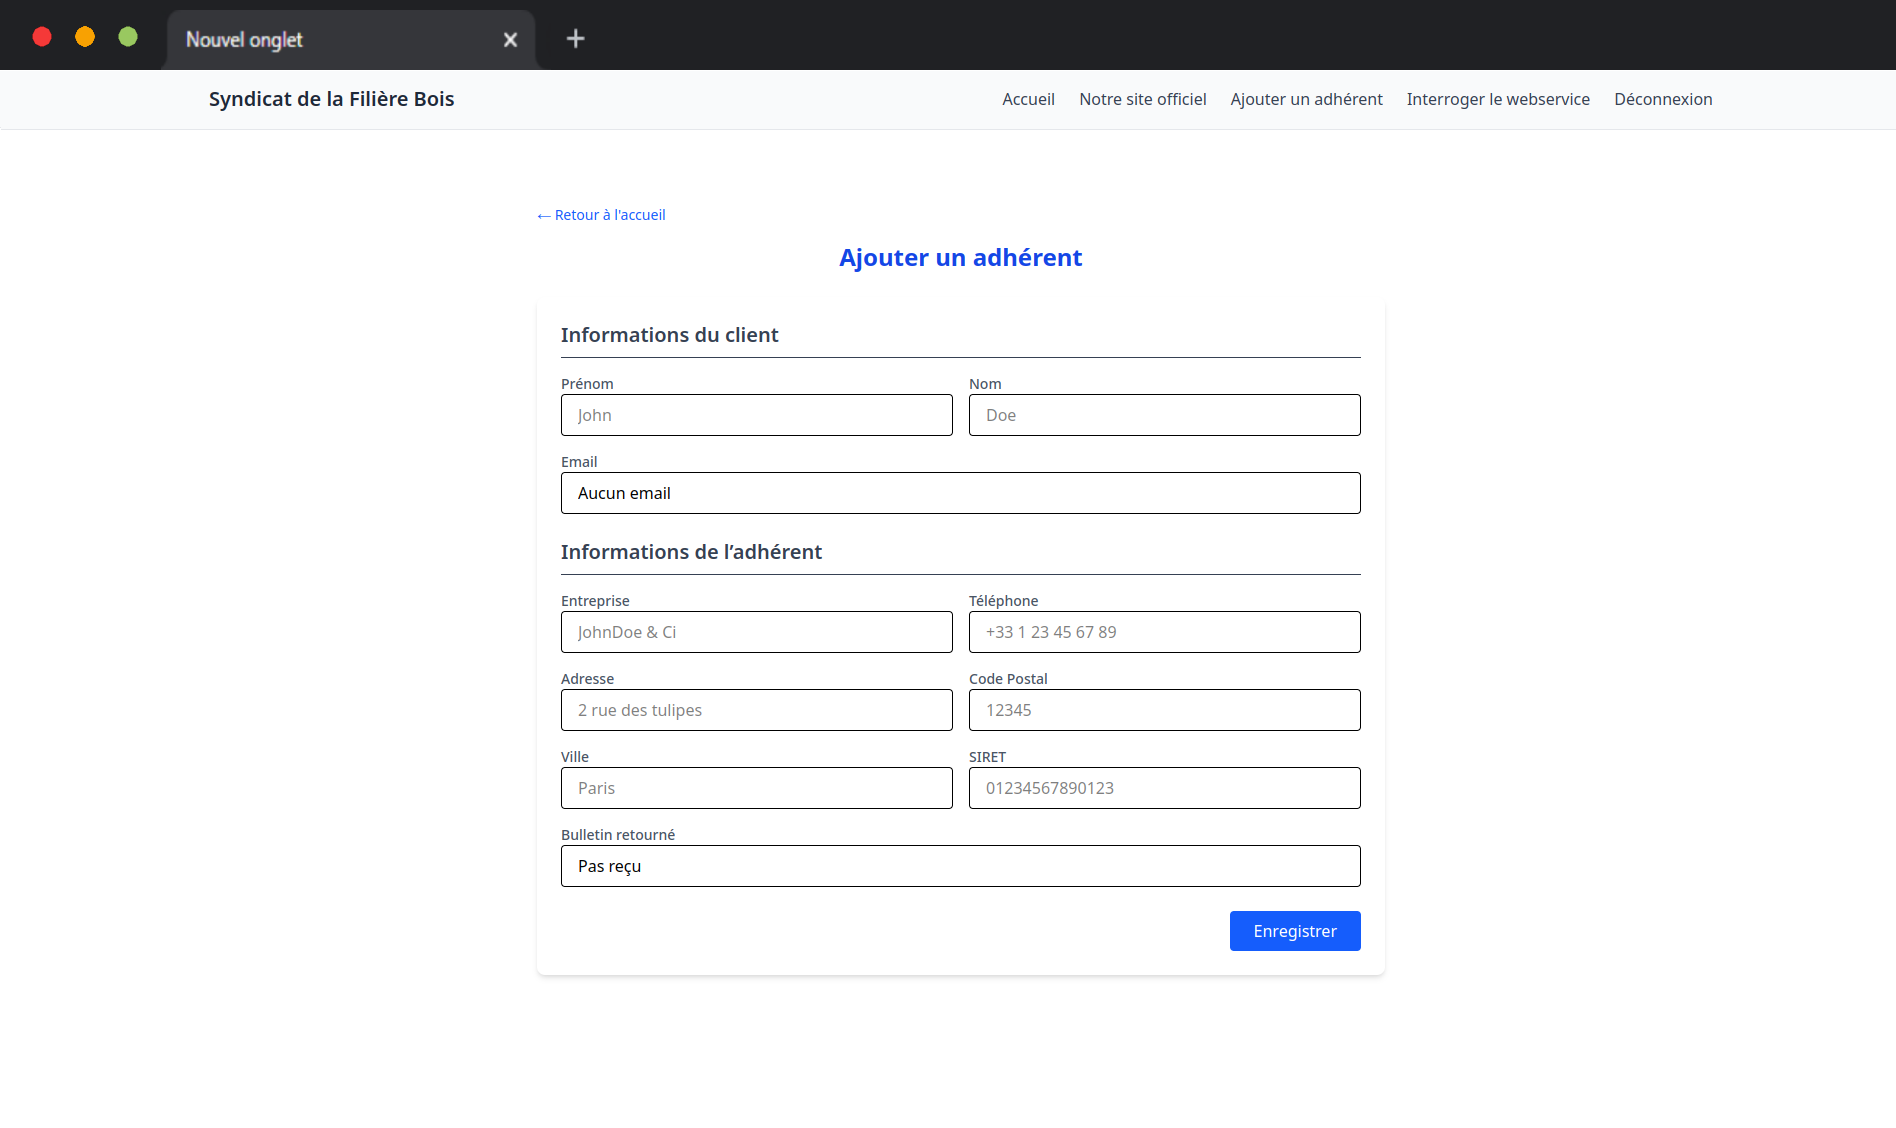Viewport: 1896px width, 1128px height.
Task: Open the Email dropdown showing Aucun email
Action: [960, 493]
